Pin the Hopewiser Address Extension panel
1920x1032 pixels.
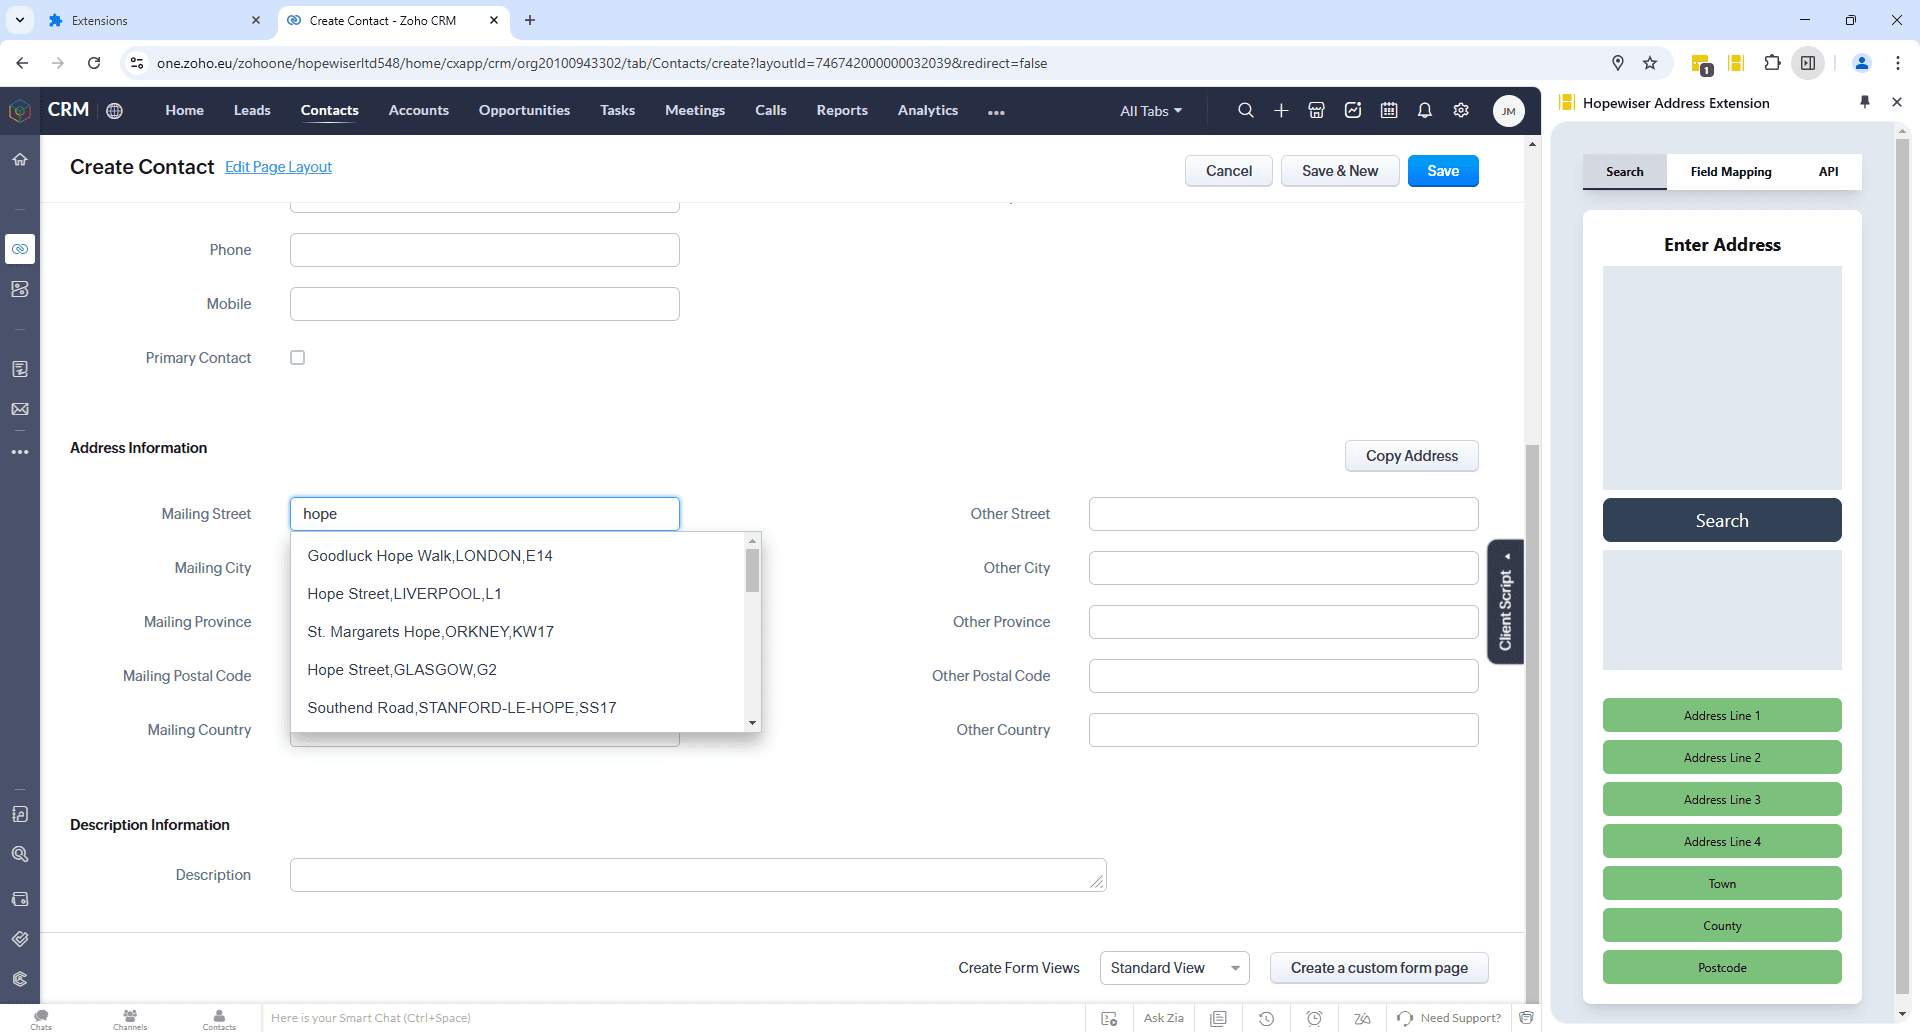click(x=1865, y=102)
